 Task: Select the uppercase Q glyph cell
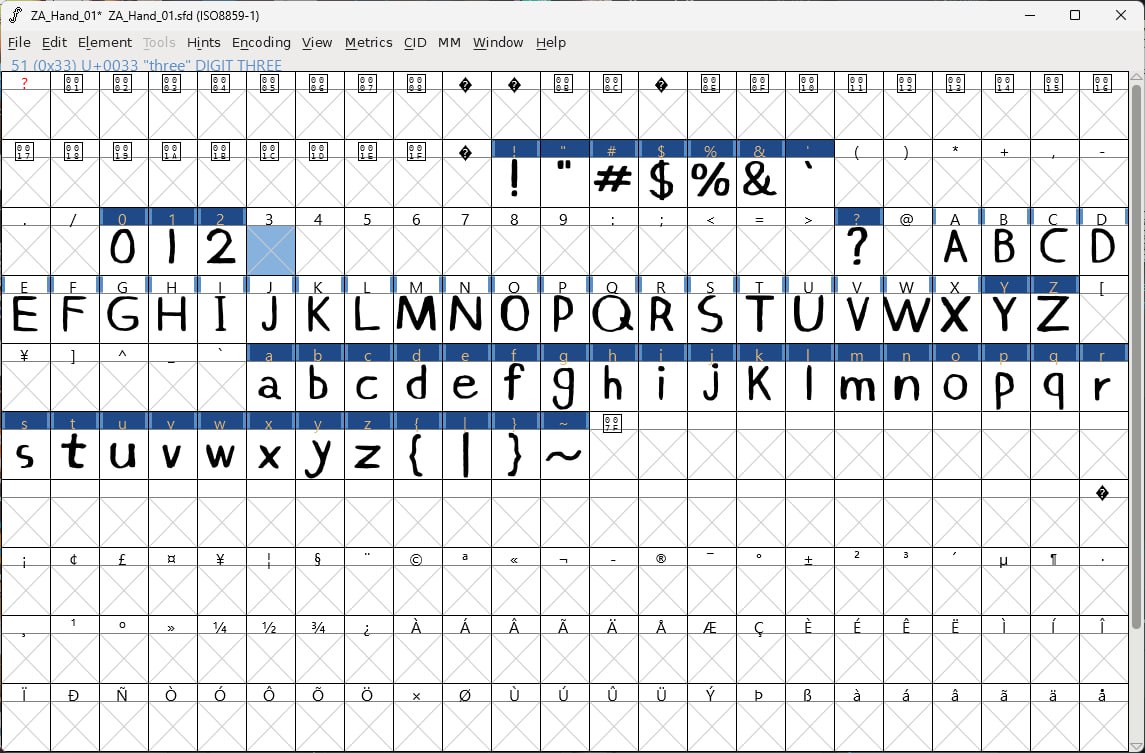tap(612, 315)
